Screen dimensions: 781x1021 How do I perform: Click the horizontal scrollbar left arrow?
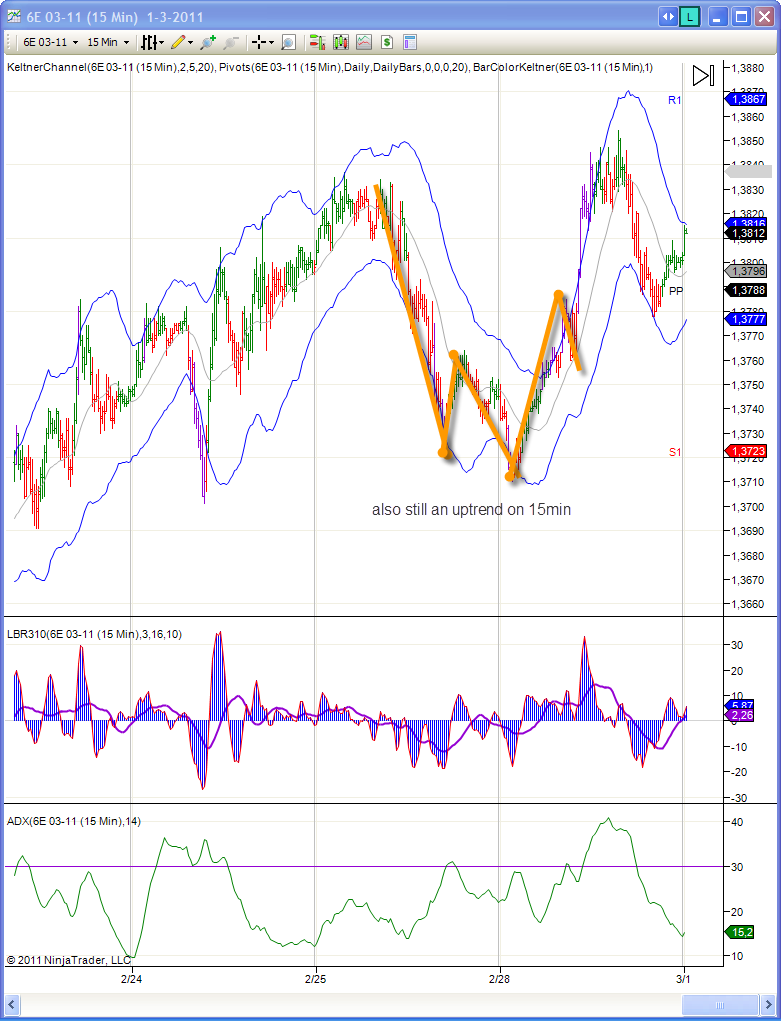pyautogui.click(x=12, y=1003)
